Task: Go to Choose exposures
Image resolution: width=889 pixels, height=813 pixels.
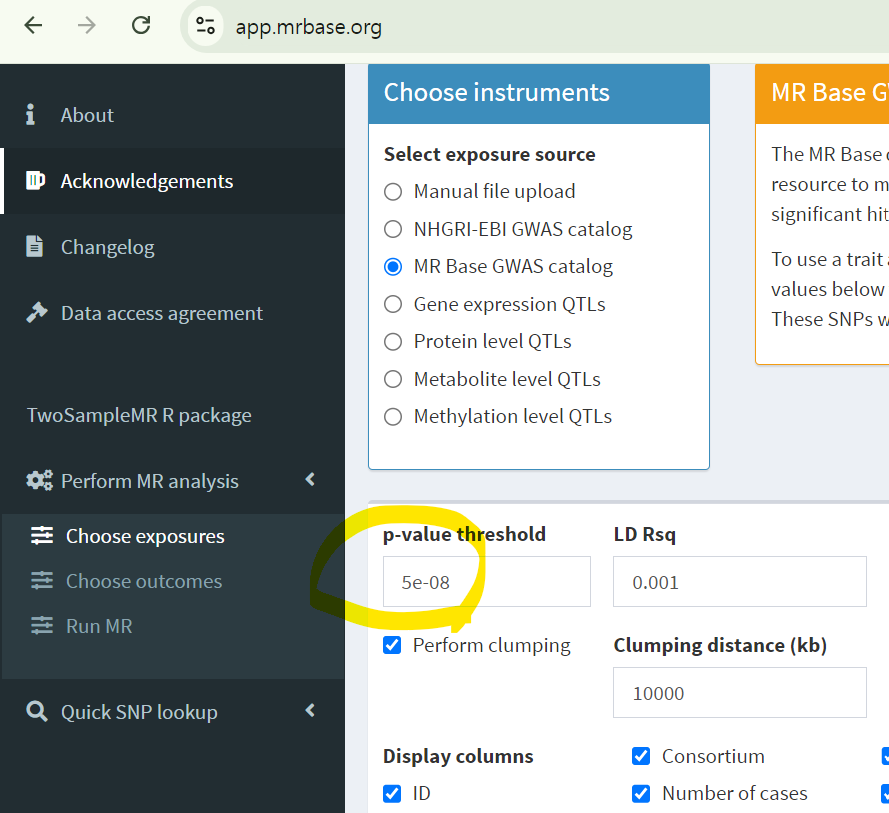Action: pyautogui.click(x=145, y=536)
